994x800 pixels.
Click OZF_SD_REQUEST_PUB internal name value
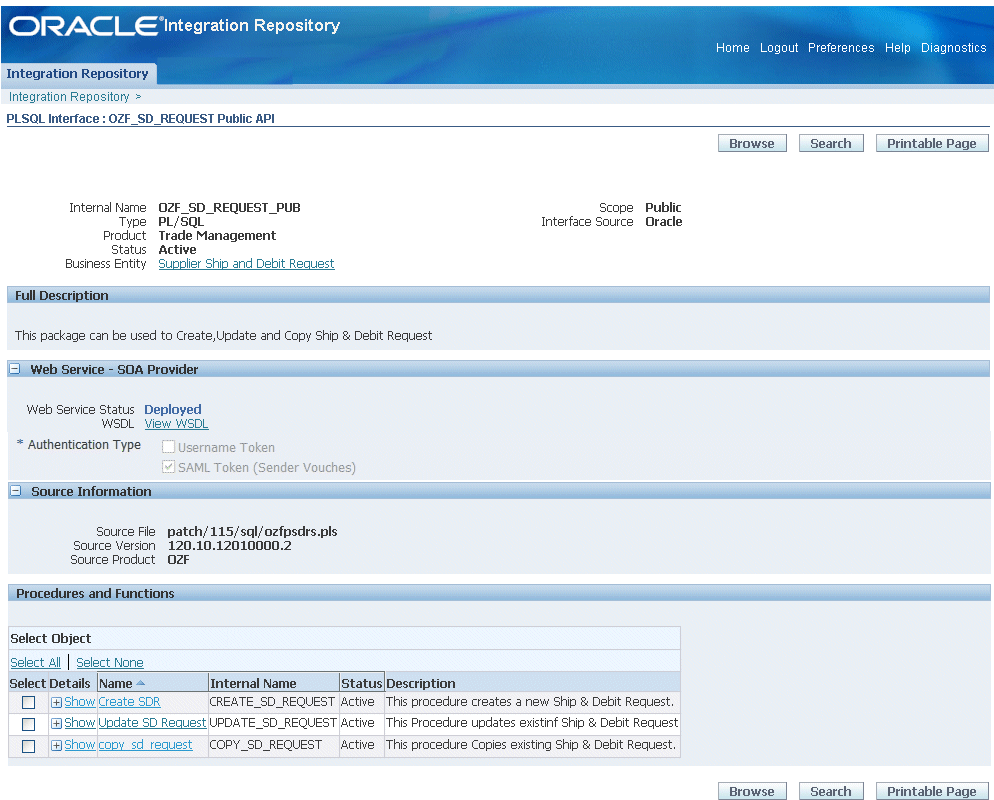pos(229,207)
